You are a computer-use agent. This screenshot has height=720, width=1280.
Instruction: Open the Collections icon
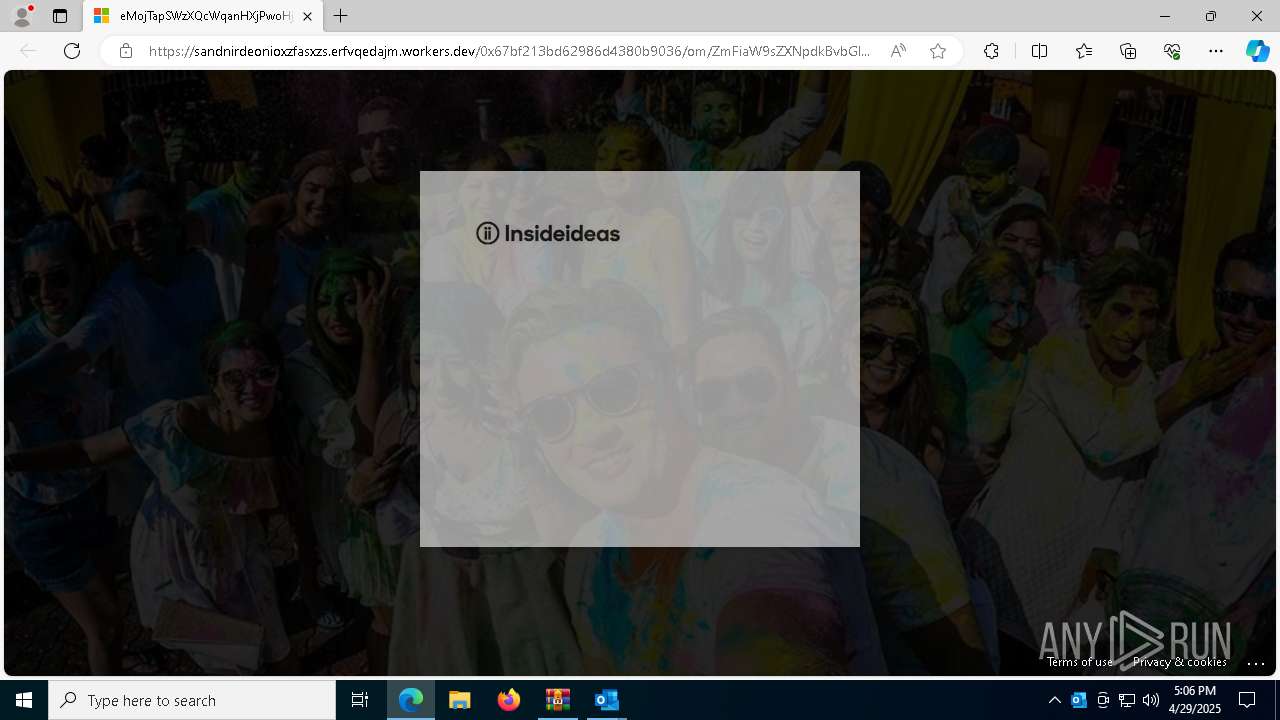coord(1128,51)
